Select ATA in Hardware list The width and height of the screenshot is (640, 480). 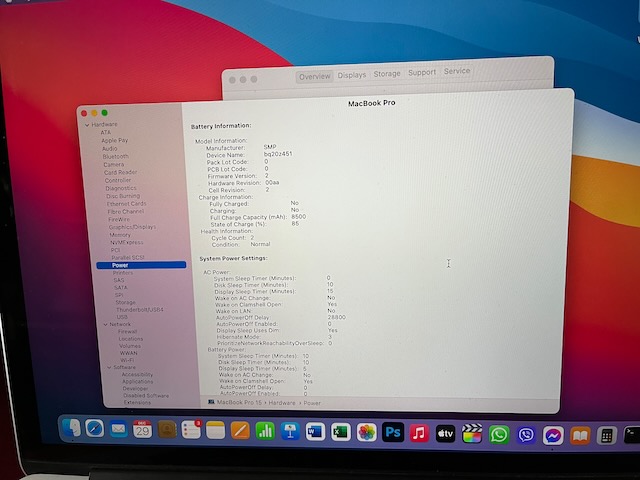point(106,132)
